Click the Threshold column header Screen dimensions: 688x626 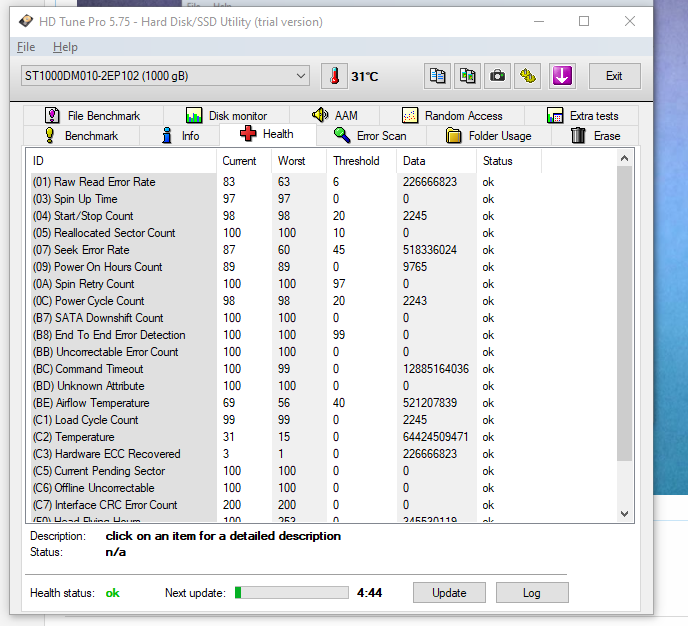362,161
